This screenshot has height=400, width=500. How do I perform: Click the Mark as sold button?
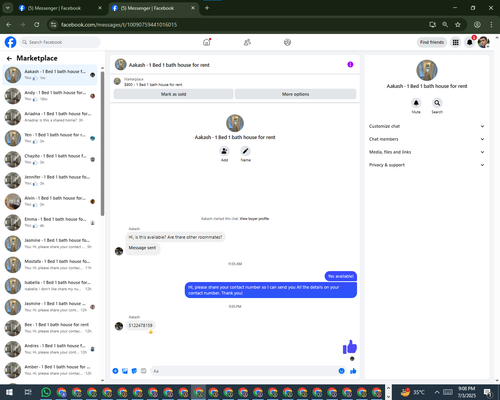click(x=173, y=94)
